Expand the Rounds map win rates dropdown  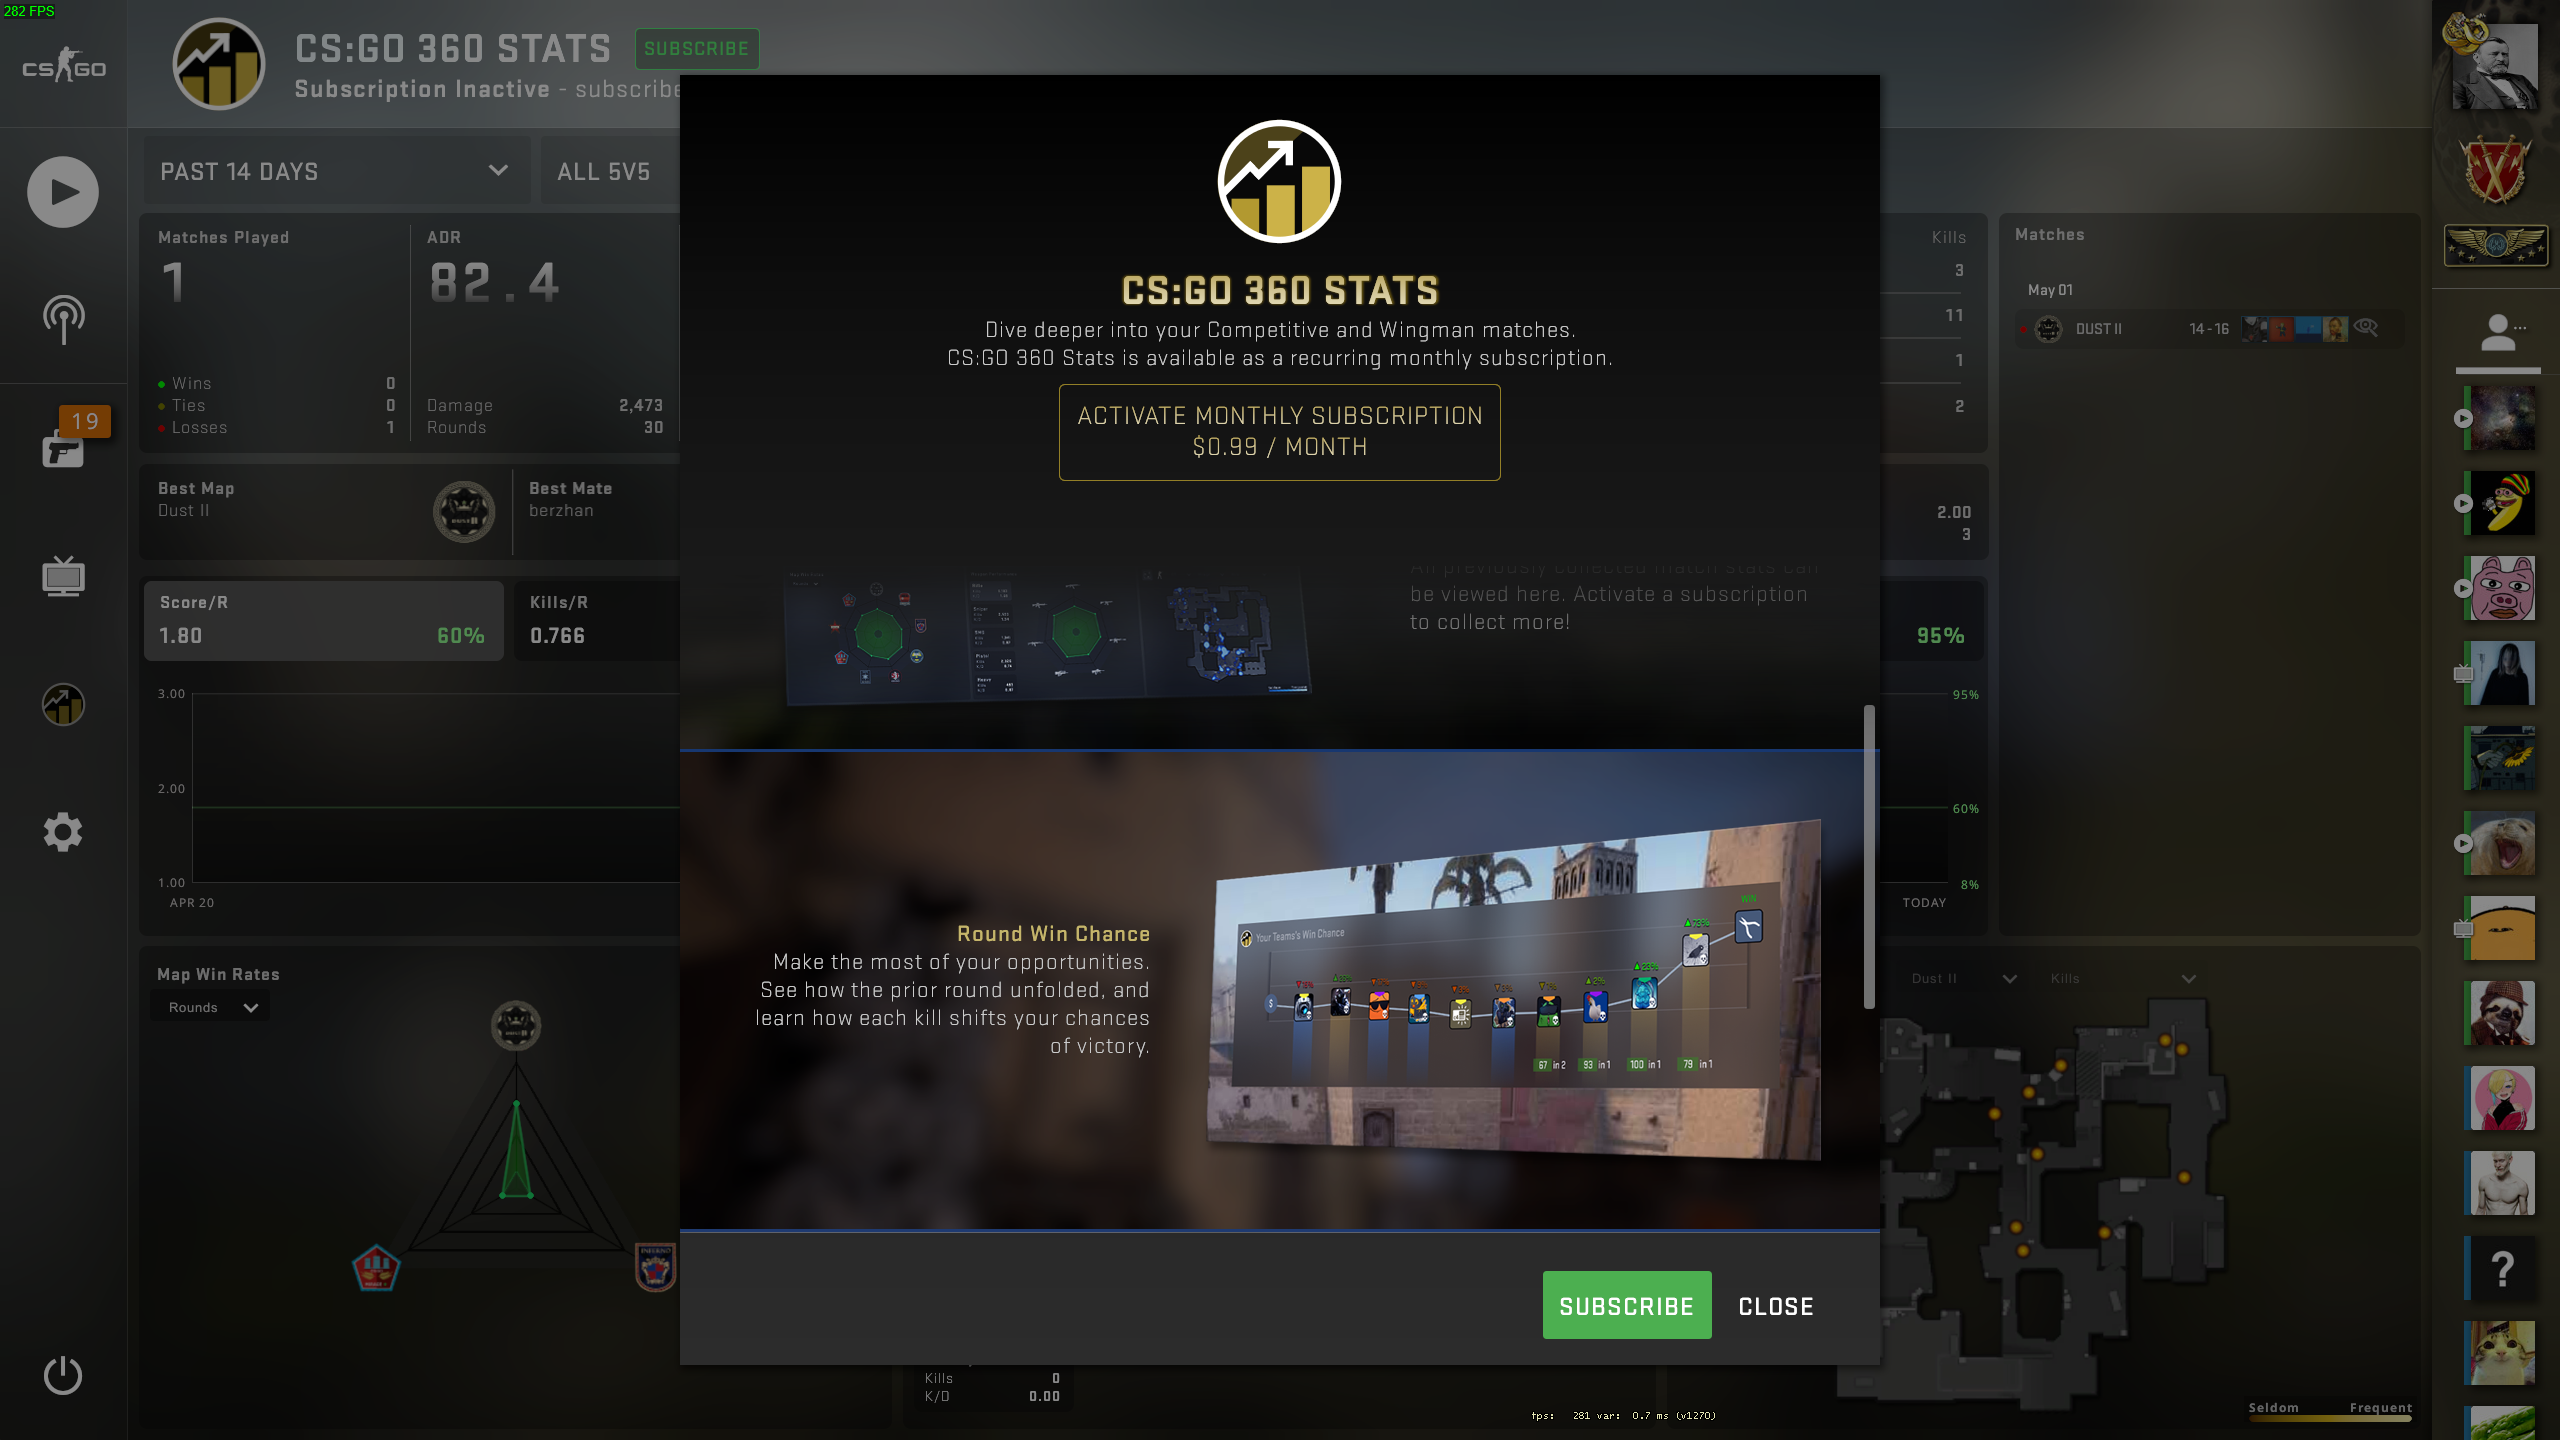tap(209, 1006)
